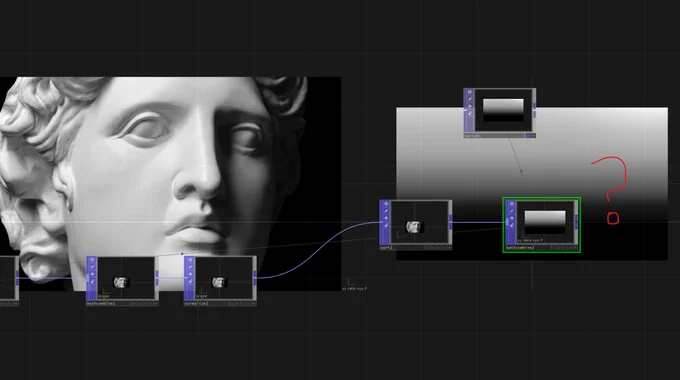Select the mathcombine2 node name label
Image resolution: width=680 pixels, height=380 pixels.
(x=520, y=248)
